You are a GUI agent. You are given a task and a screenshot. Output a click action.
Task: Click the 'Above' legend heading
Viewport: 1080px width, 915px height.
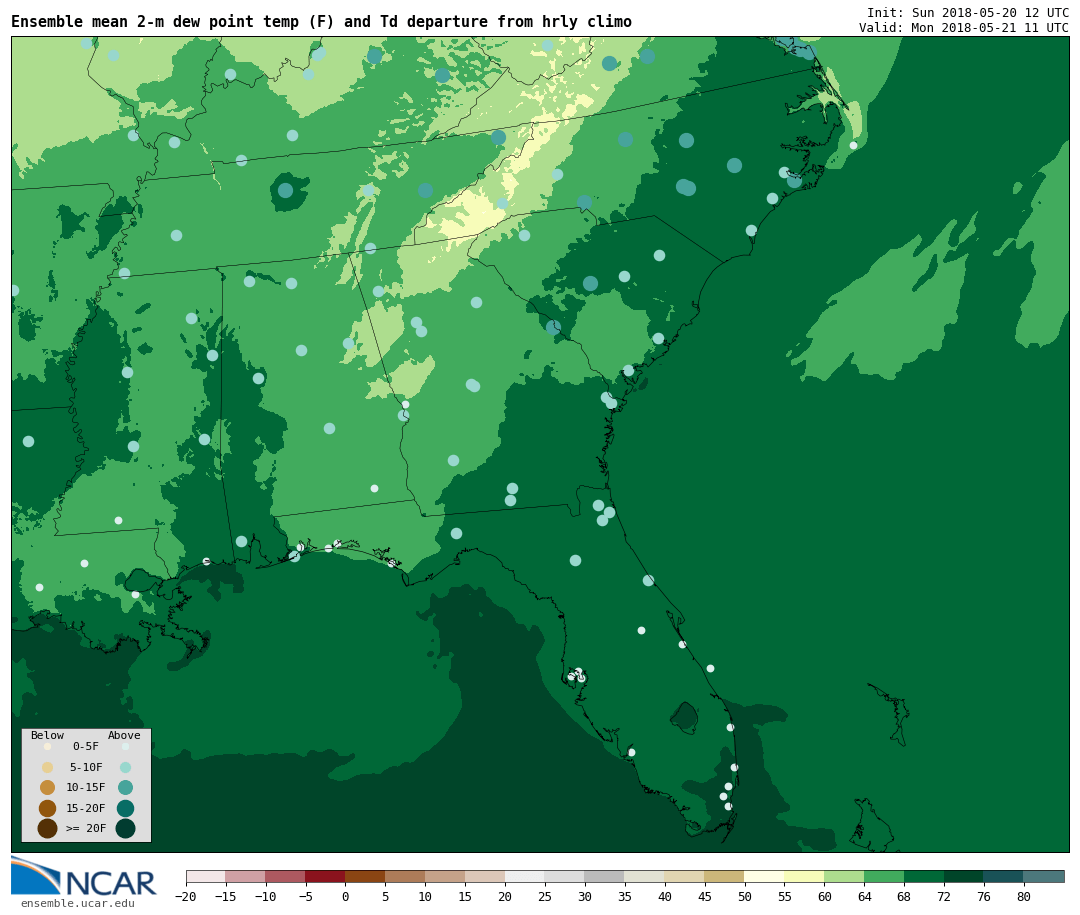pyautogui.click(x=124, y=735)
